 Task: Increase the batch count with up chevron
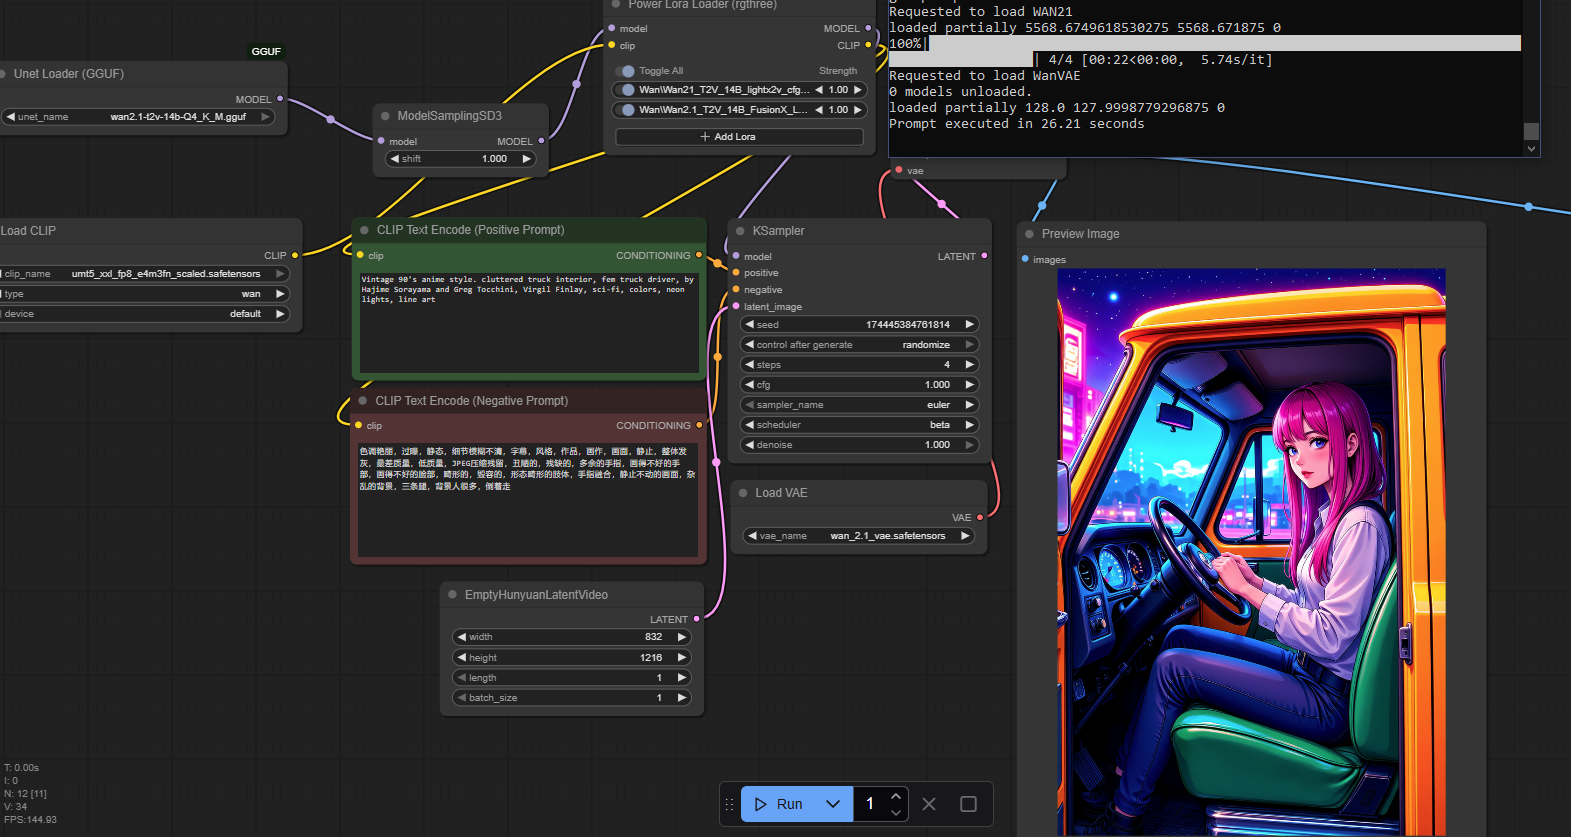pyautogui.click(x=896, y=796)
